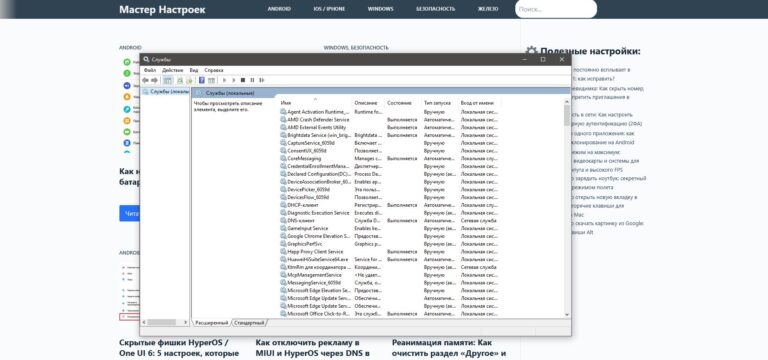Image resolution: width=768 pixels, height=360 pixels.
Task: Click the gear icon beside GraphicsPerfSvc
Action: [x=283, y=243]
